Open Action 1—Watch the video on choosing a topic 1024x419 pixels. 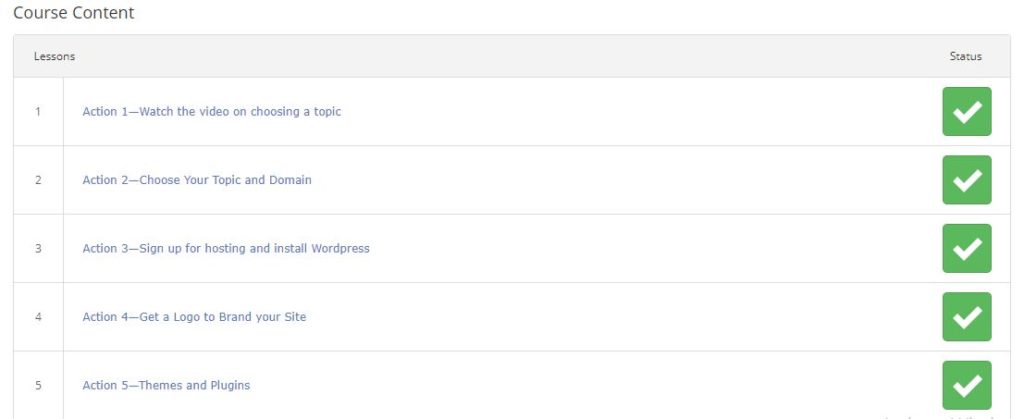click(x=212, y=112)
